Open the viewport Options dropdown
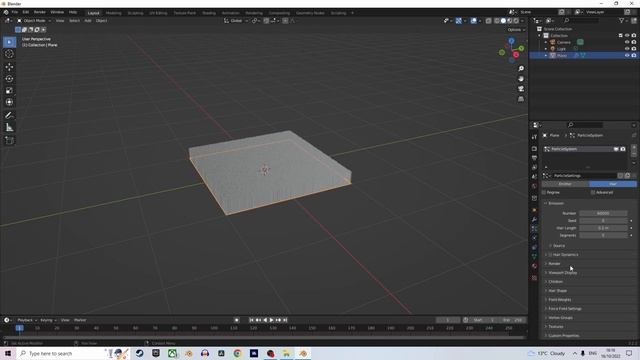This screenshot has width=640, height=360. pos(516,30)
